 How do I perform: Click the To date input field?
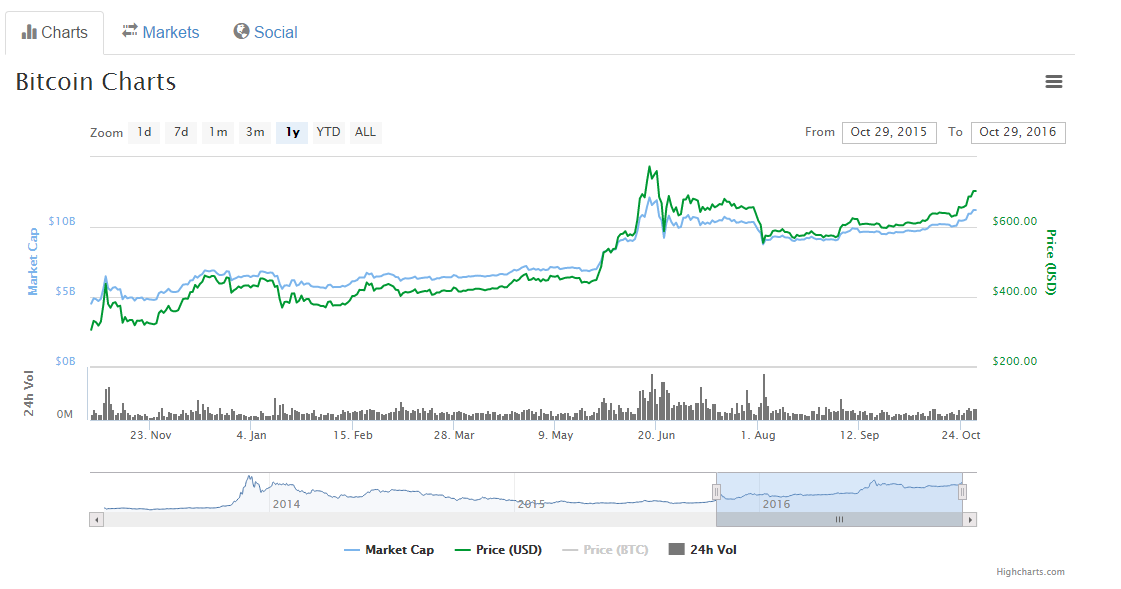(1017, 132)
